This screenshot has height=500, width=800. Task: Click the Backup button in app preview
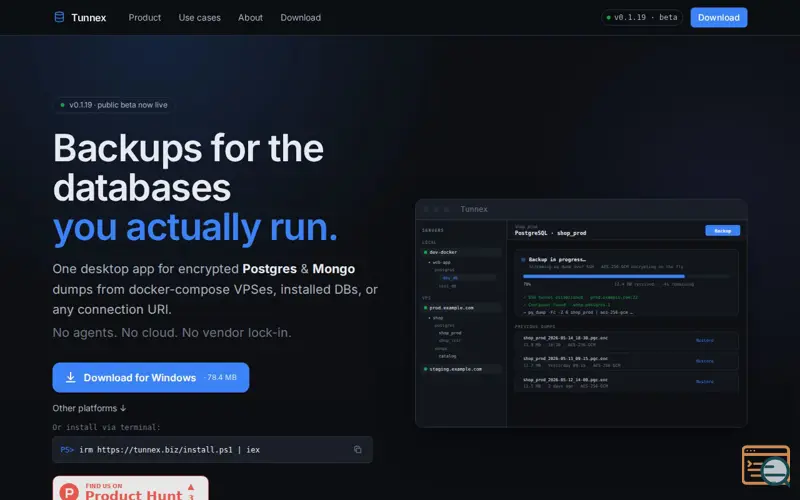click(x=722, y=231)
